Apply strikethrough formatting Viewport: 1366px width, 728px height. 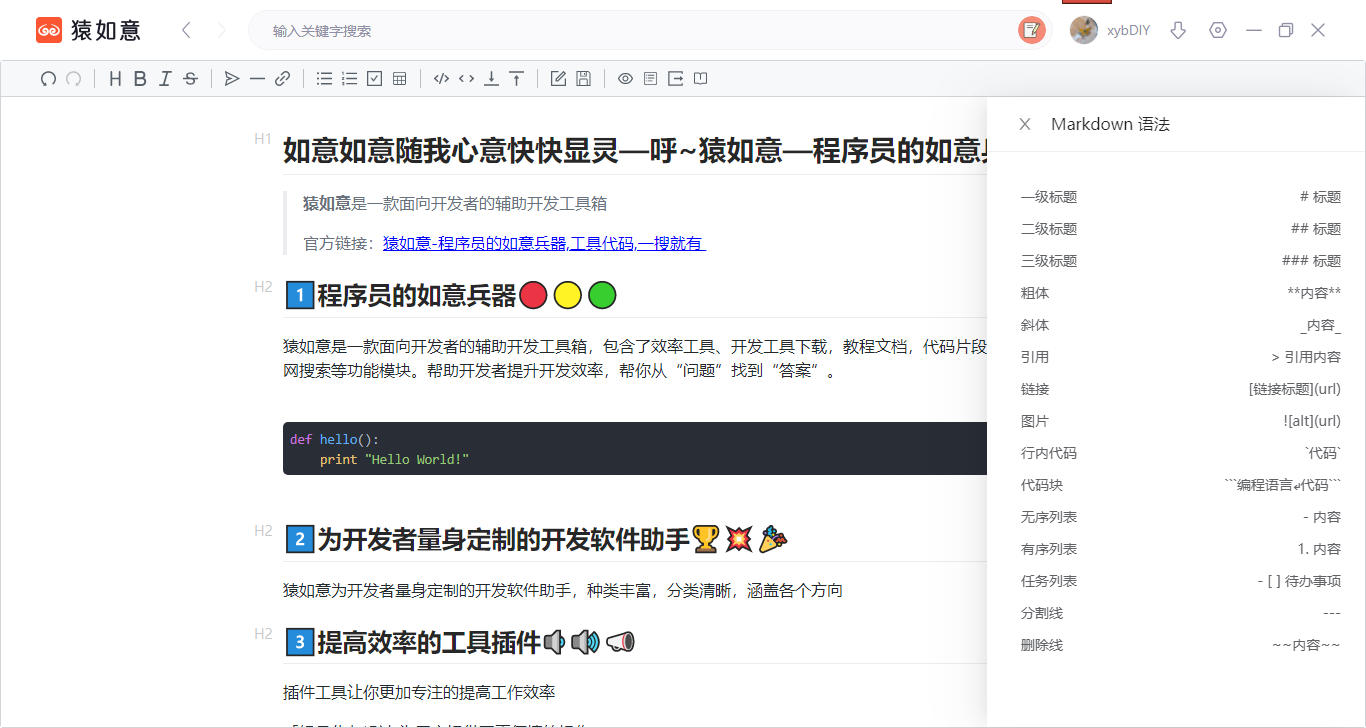click(190, 79)
